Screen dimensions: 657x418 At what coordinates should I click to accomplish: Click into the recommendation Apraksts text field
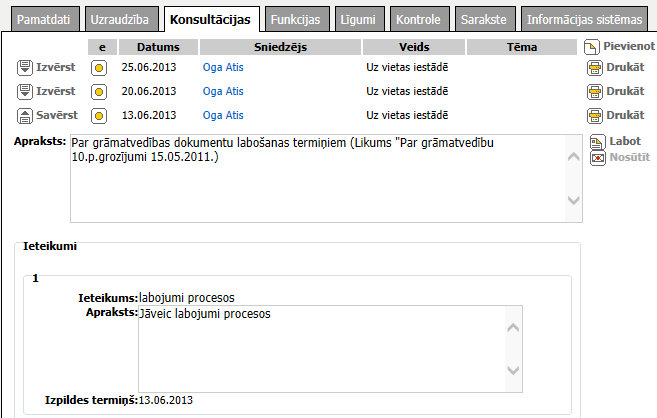coord(320,348)
